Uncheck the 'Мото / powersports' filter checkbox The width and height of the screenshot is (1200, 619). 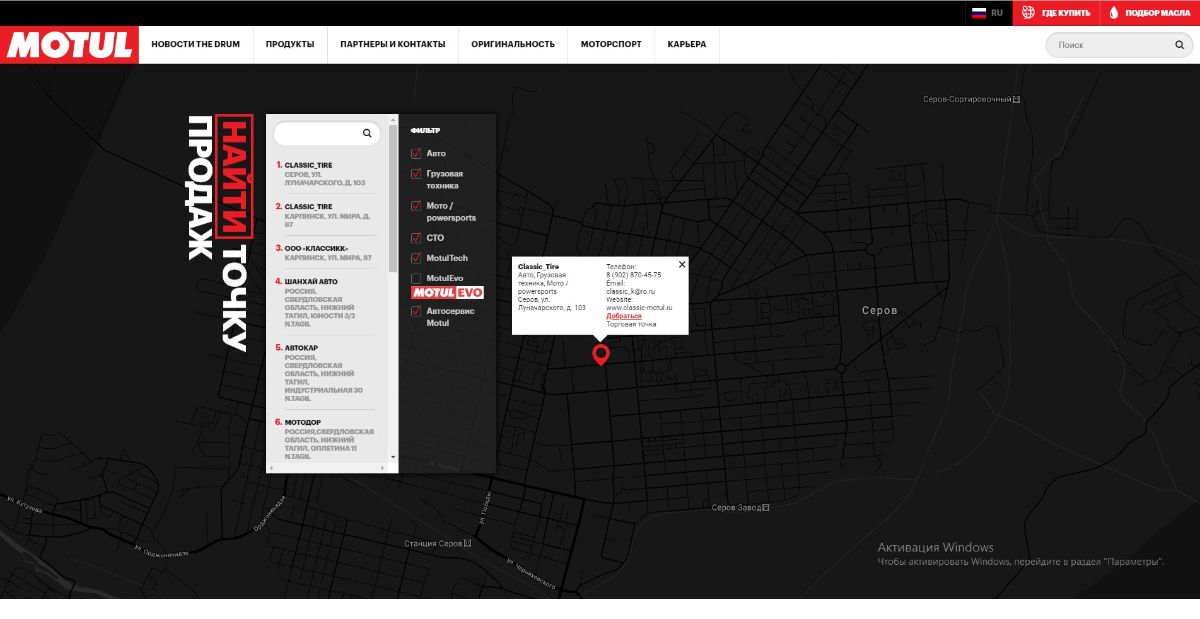point(416,206)
